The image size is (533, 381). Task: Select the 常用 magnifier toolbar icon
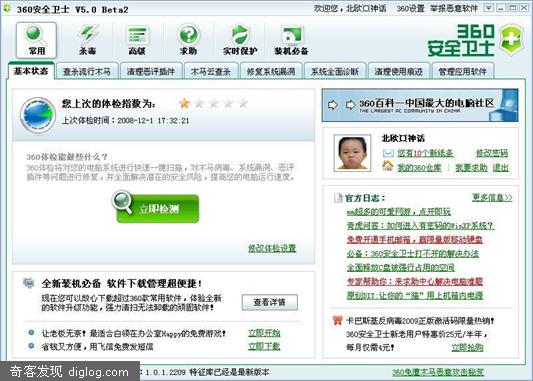tap(36, 40)
